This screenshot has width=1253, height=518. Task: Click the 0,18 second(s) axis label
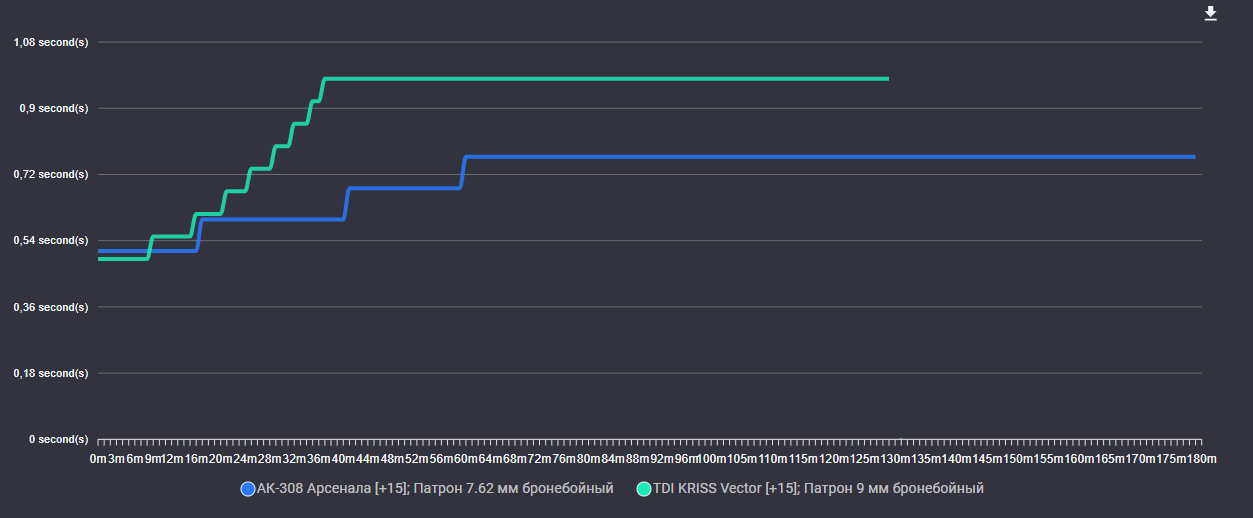point(51,373)
